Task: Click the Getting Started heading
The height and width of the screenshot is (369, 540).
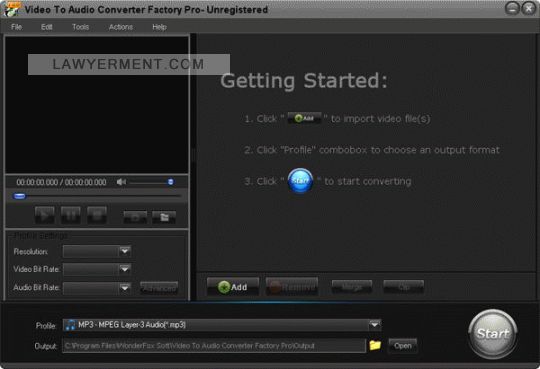Action: coord(304,81)
